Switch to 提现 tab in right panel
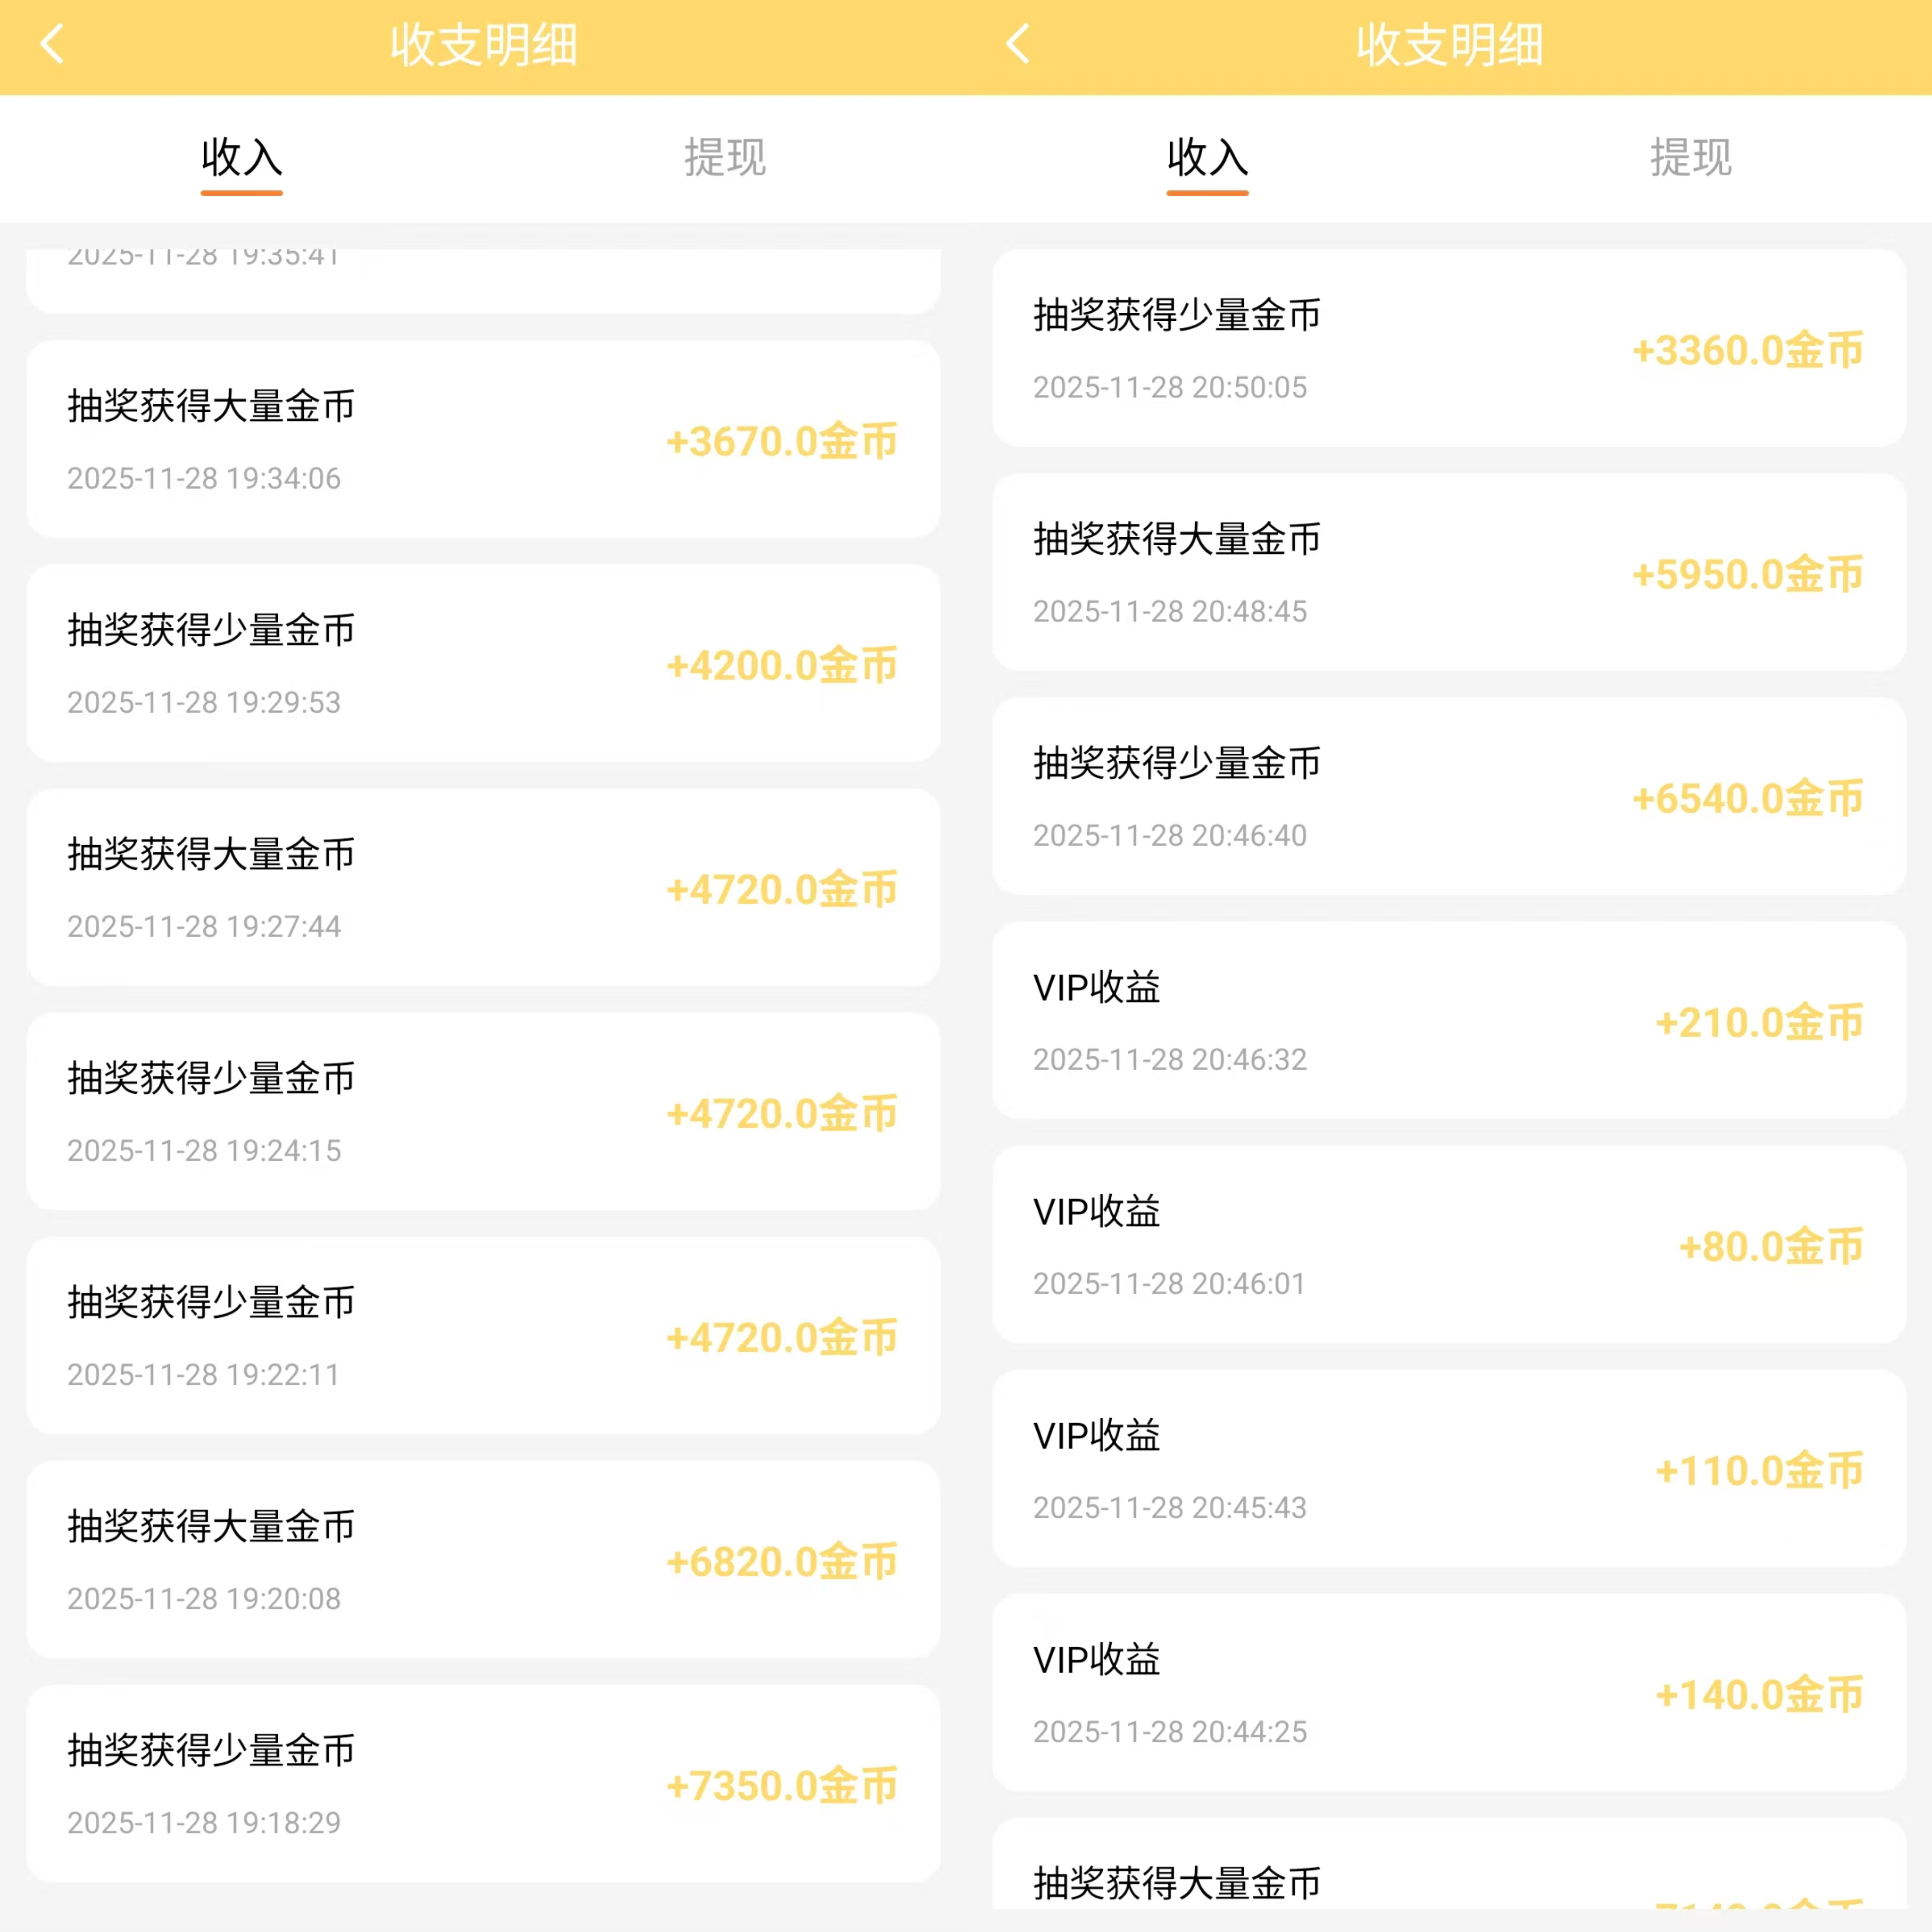 [1690, 158]
